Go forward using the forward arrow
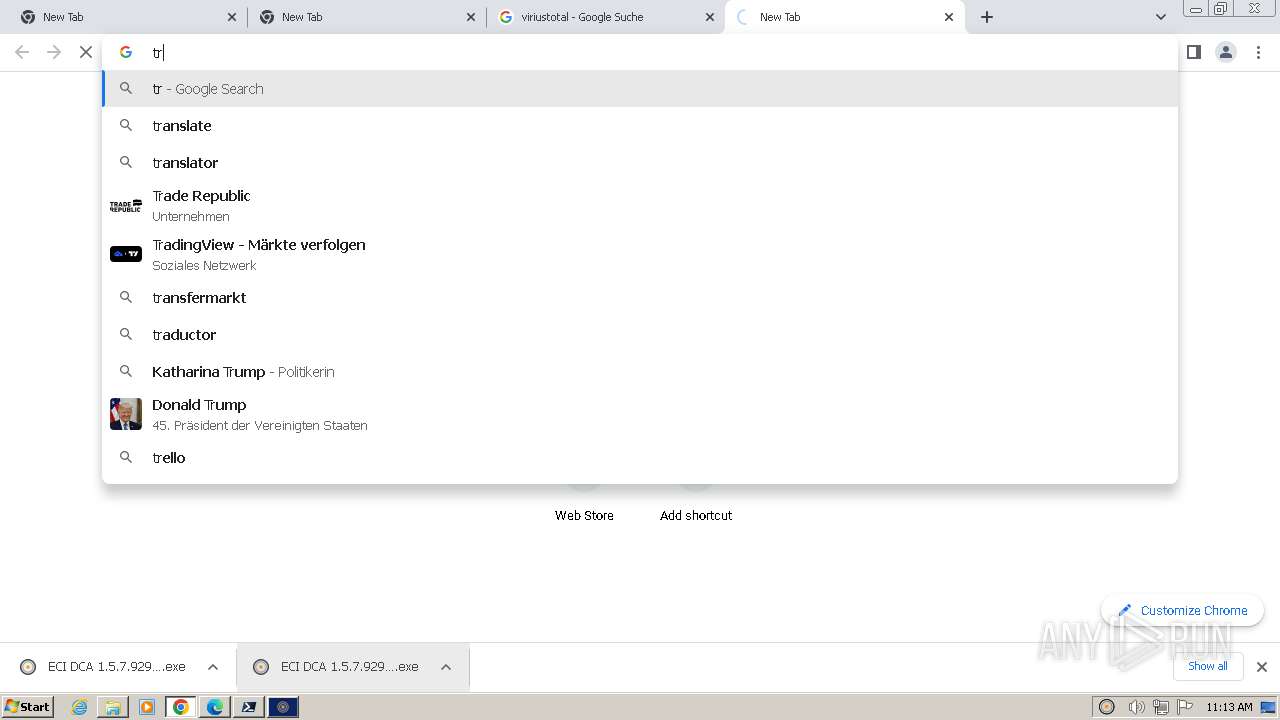This screenshot has height=720, width=1280. tap(54, 52)
